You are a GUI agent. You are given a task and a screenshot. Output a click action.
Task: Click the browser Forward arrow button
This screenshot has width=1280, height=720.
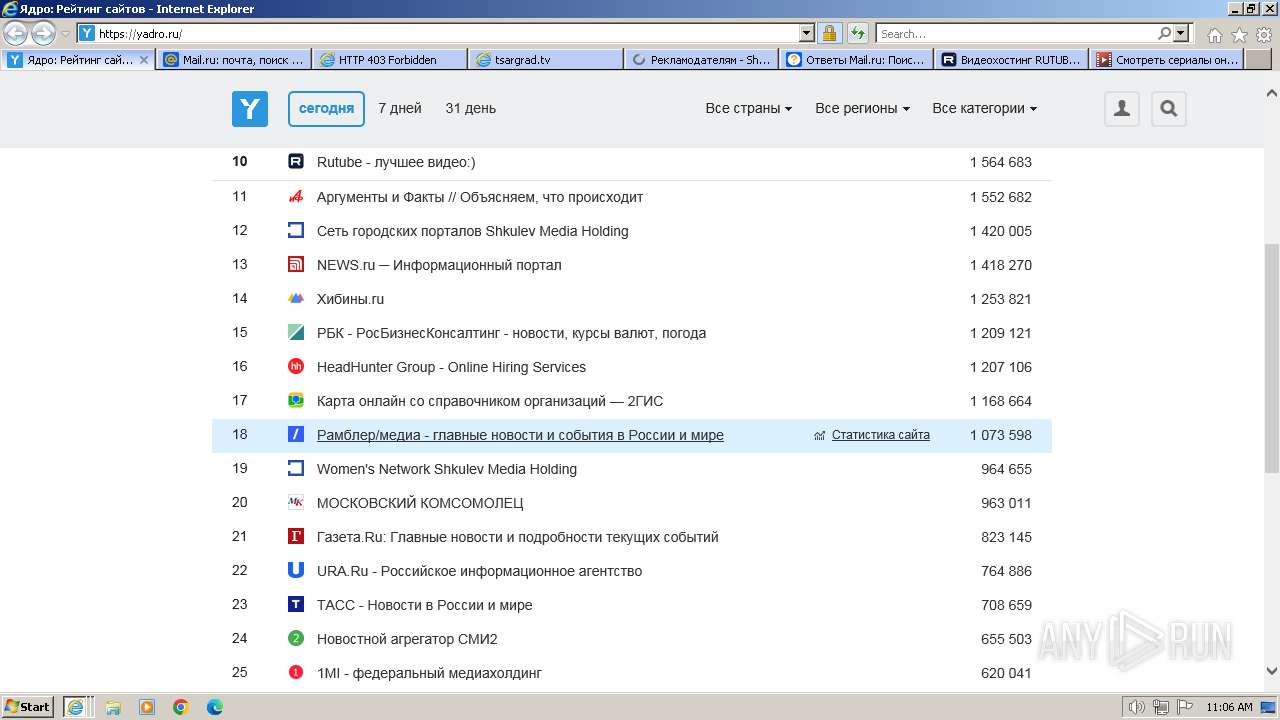43,33
